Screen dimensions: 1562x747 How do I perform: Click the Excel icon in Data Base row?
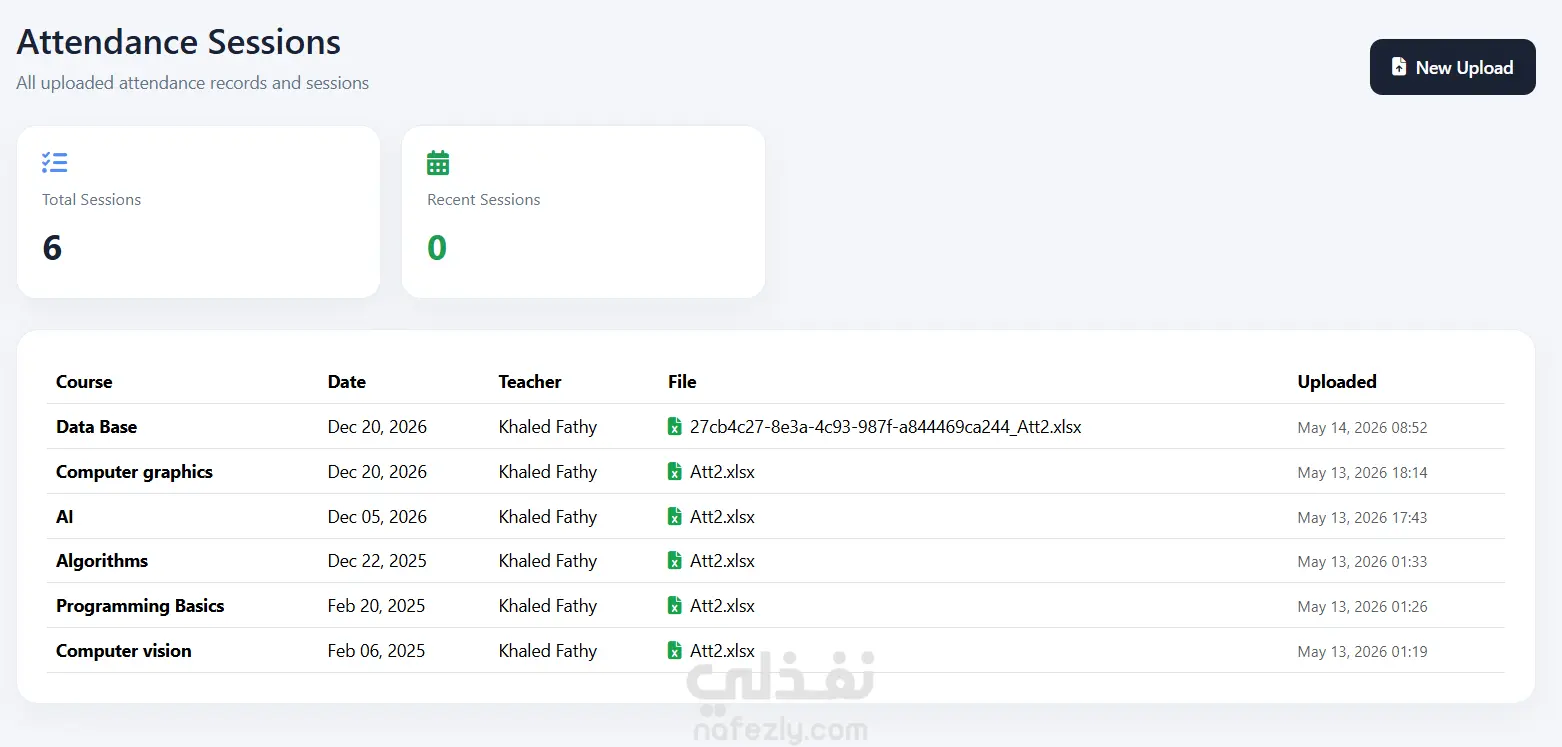click(675, 427)
